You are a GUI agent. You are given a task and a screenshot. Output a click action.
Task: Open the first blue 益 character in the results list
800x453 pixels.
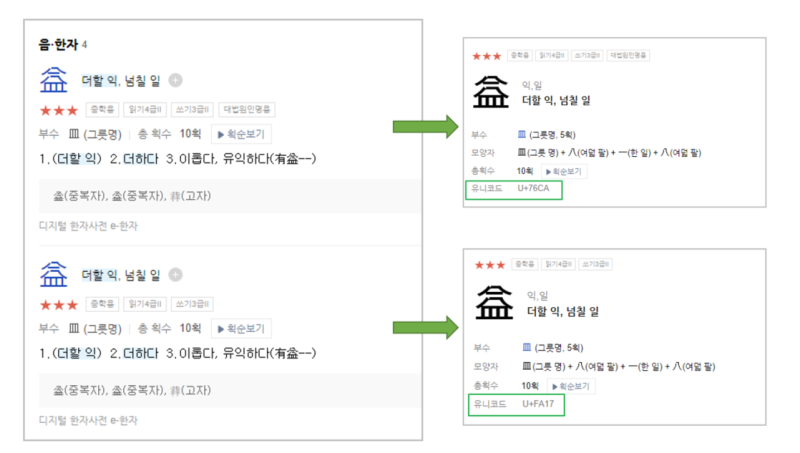point(54,80)
